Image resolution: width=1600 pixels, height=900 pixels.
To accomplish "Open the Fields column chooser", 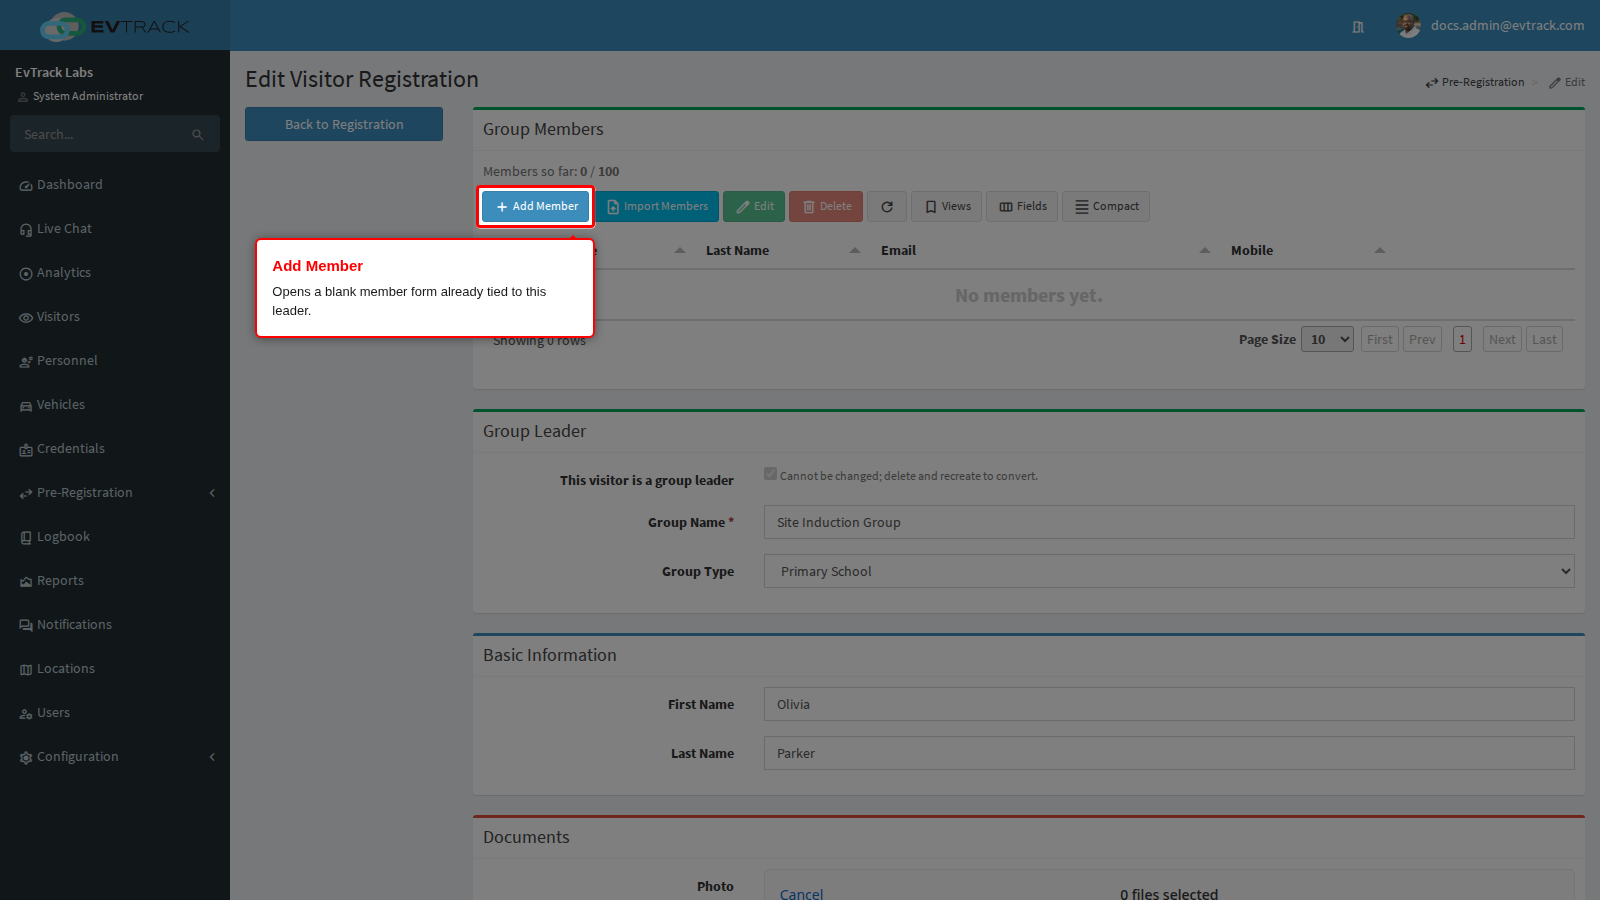I will (x=1022, y=207).
